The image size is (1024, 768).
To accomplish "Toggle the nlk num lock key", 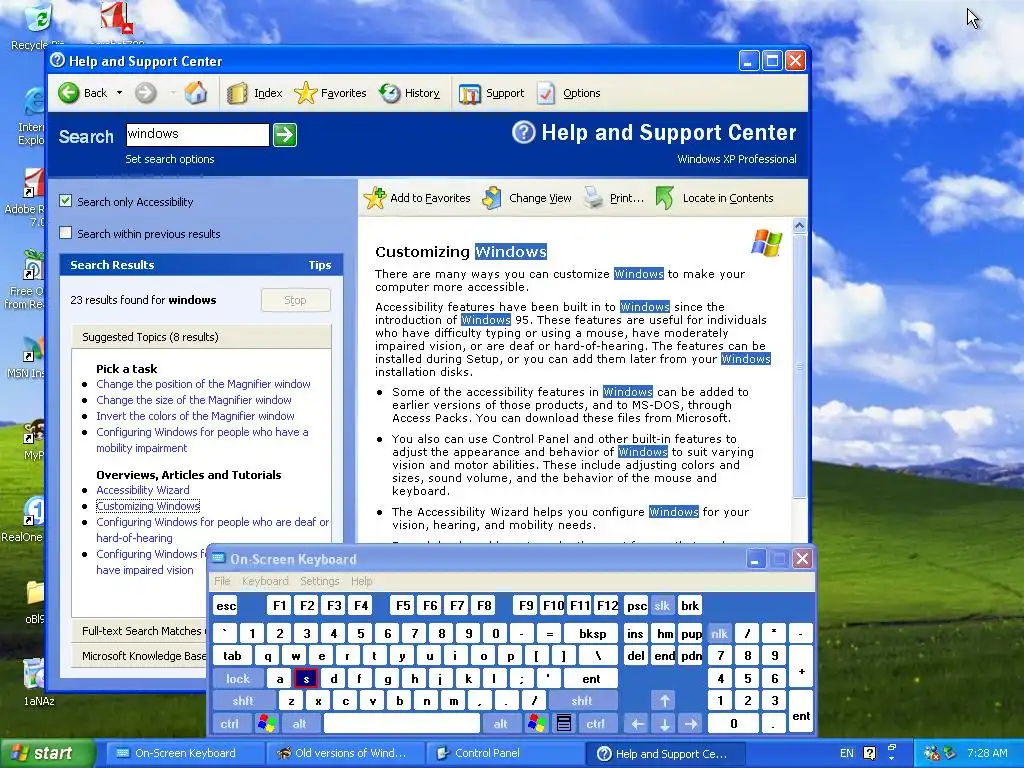I will coord(720,633).
